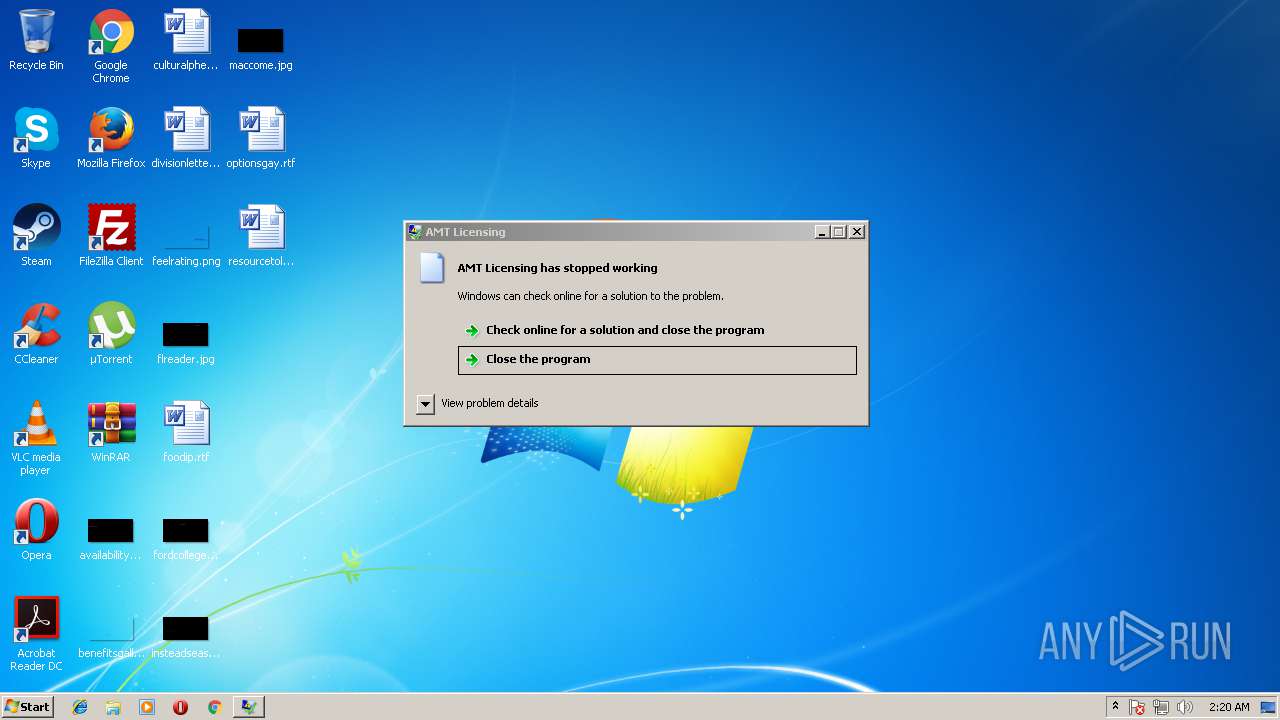Open the Steam desktop shortcut
The height and width of the screenshot is (720, 1280).
[x=36, y=237]
